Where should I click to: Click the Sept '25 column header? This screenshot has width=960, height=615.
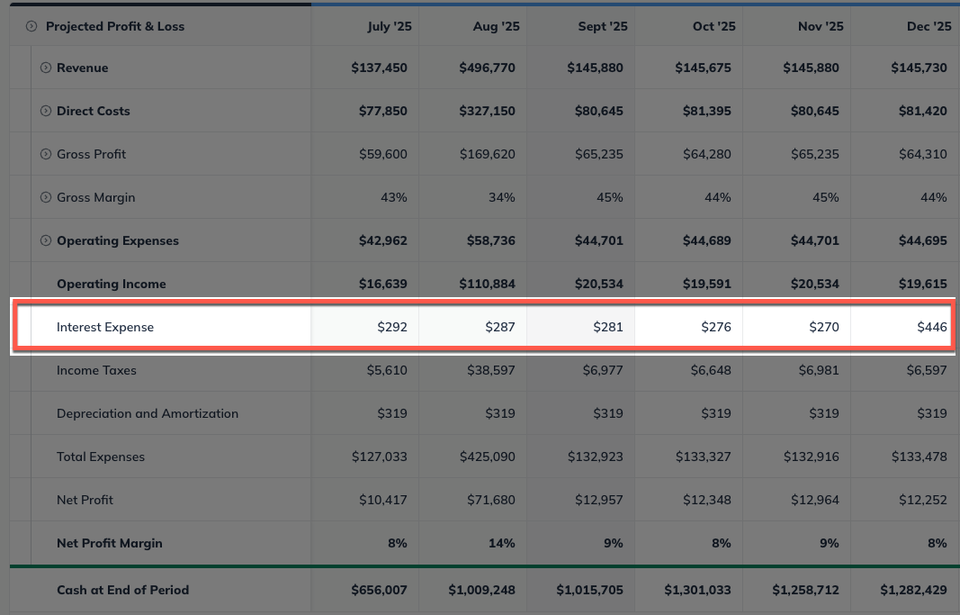point(602,26)
